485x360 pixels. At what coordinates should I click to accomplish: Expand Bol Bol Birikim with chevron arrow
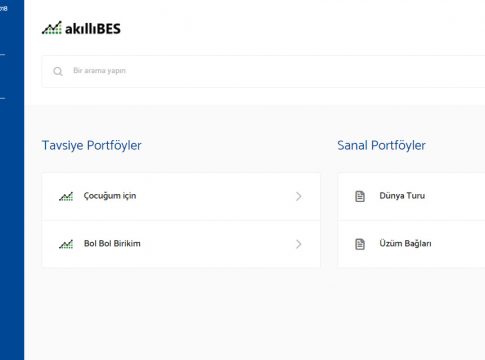click(299, 244)
